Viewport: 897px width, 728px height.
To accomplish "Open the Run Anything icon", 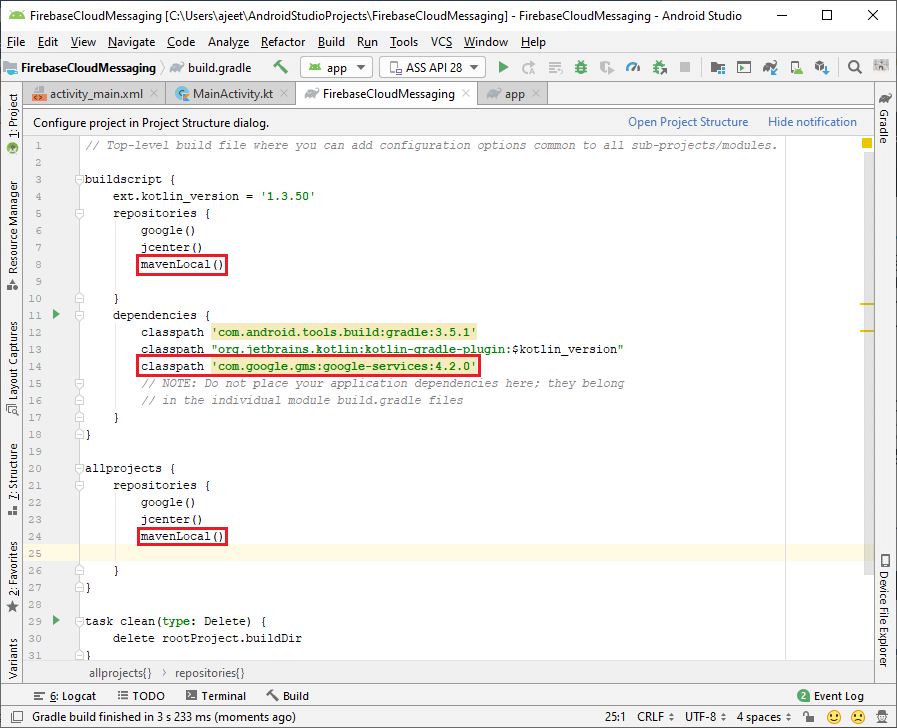I will (744, 67).
